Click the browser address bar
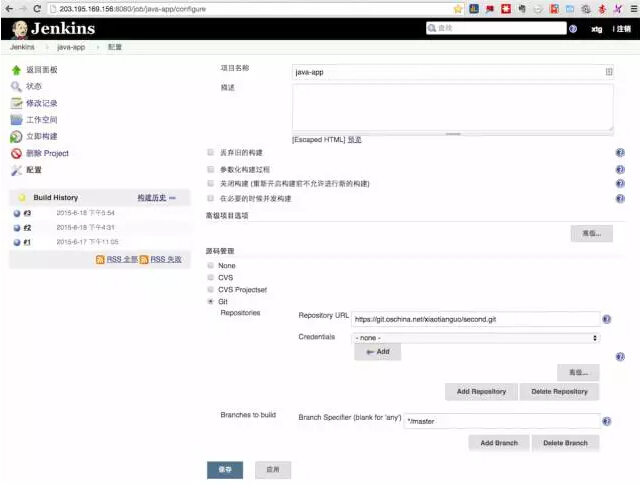The image size is (640, 486). tap(255, 9)
